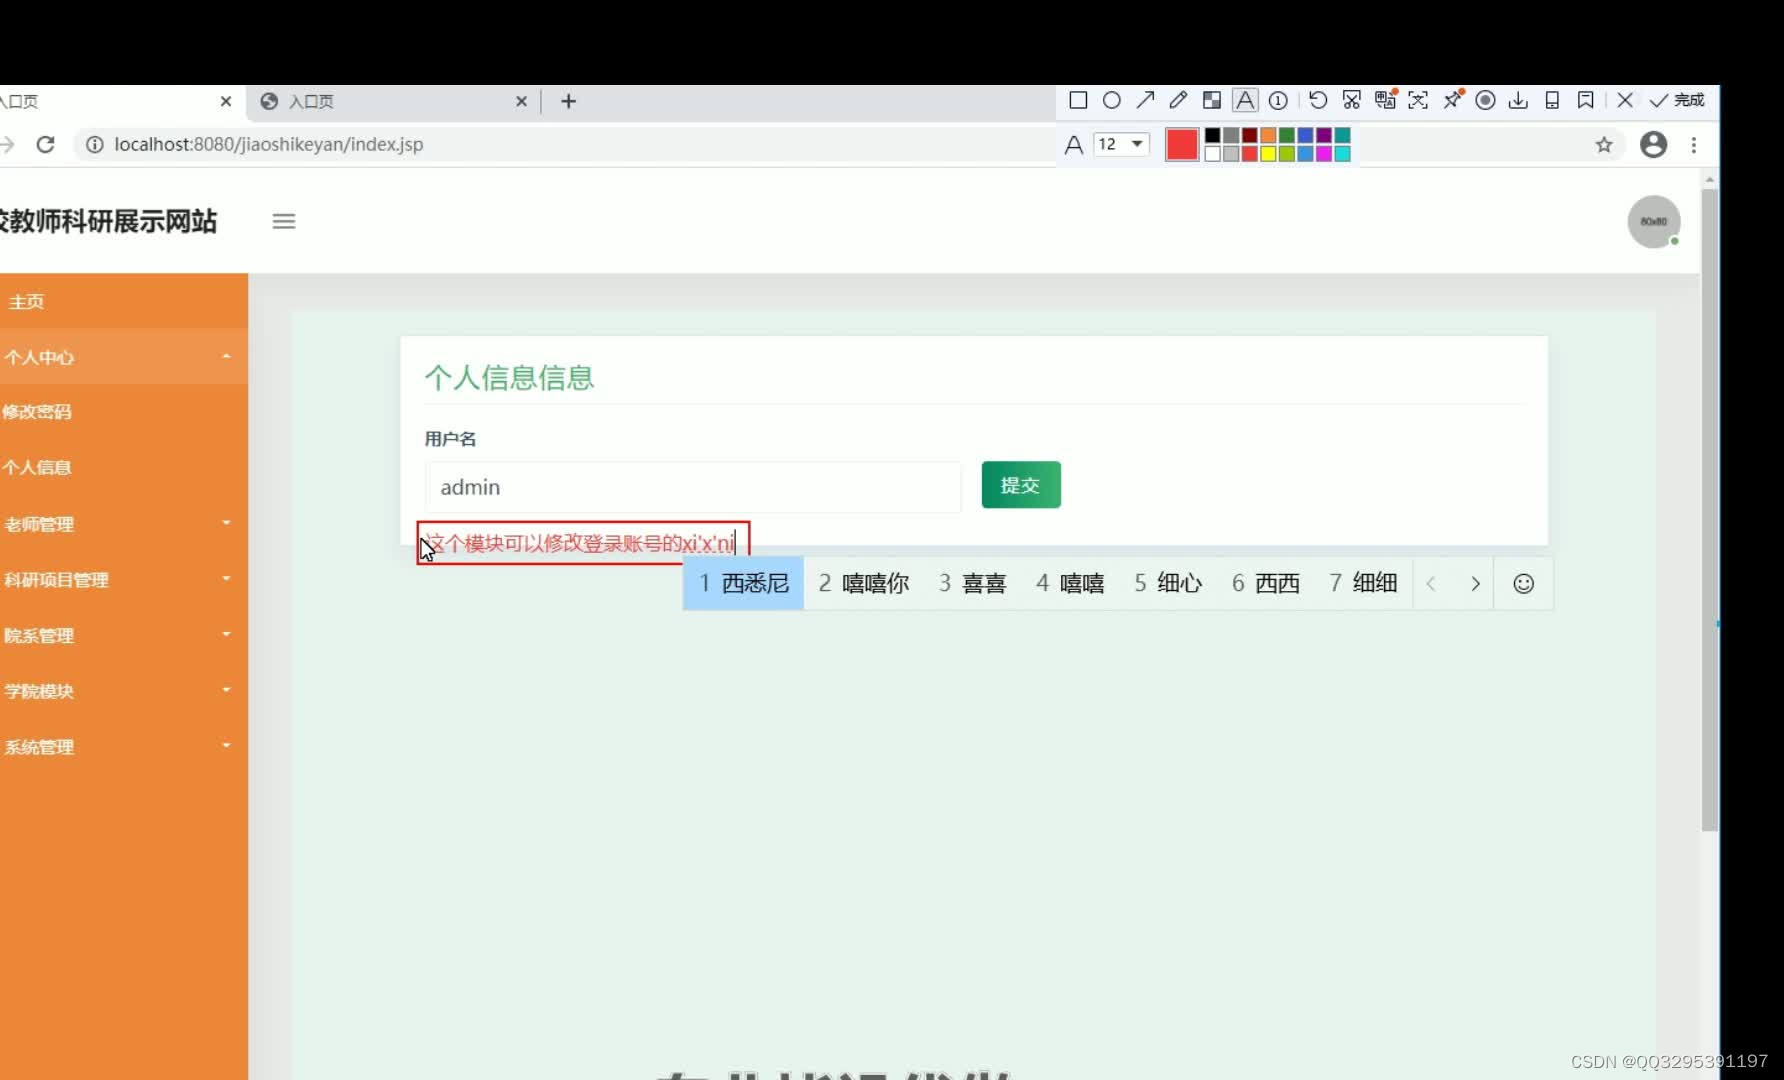The height and width of the screenshot is (1080, 1784).
Task: Expand the 院系管理 sidebar menu
Action: pyautogui.click(x=124, y=635)
